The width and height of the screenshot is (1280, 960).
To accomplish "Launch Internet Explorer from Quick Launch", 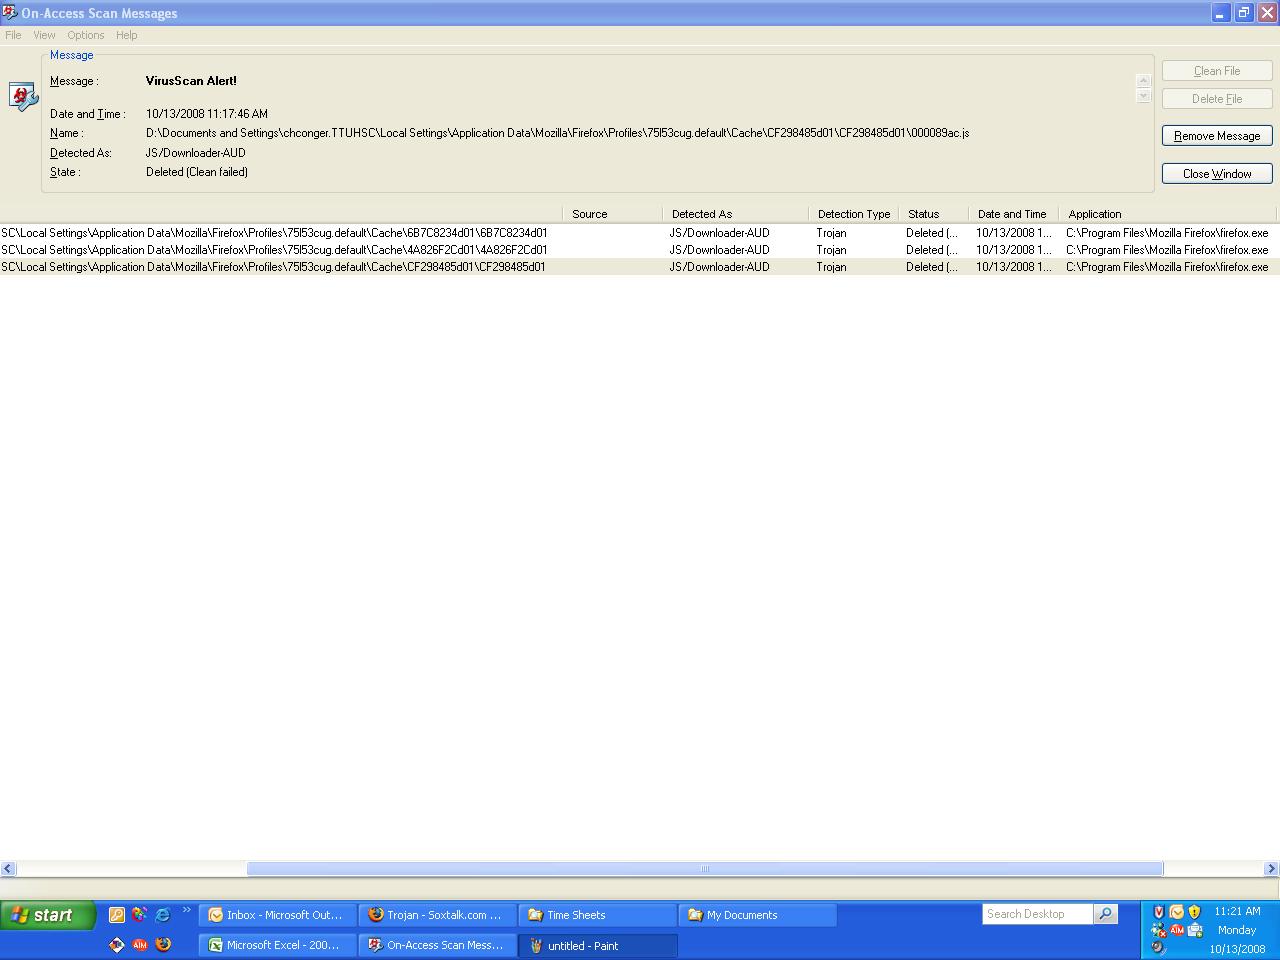I will [x=162, y=914].
